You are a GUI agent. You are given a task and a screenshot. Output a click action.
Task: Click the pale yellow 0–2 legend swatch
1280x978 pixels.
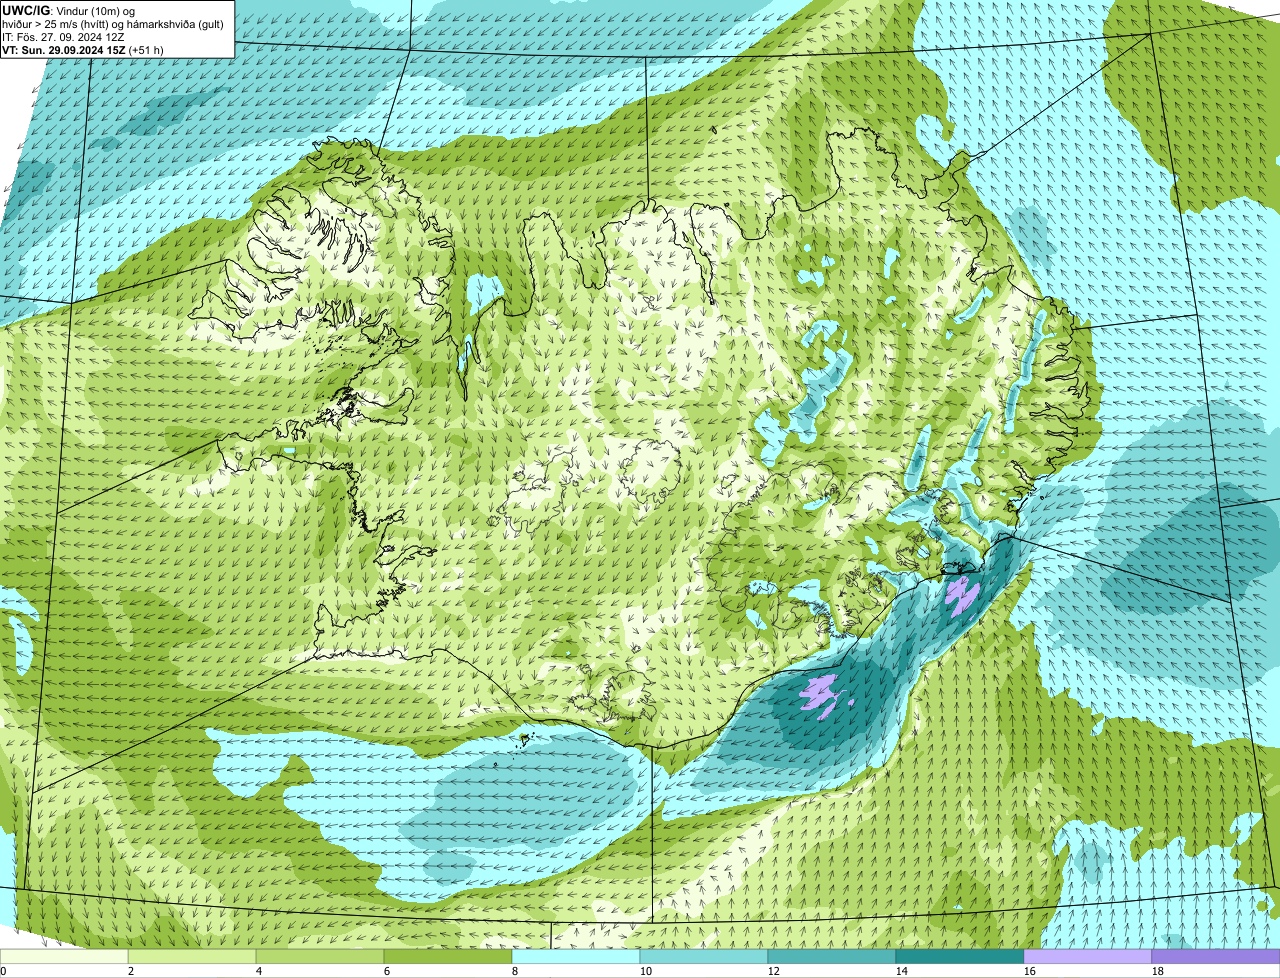coord(64,956)
